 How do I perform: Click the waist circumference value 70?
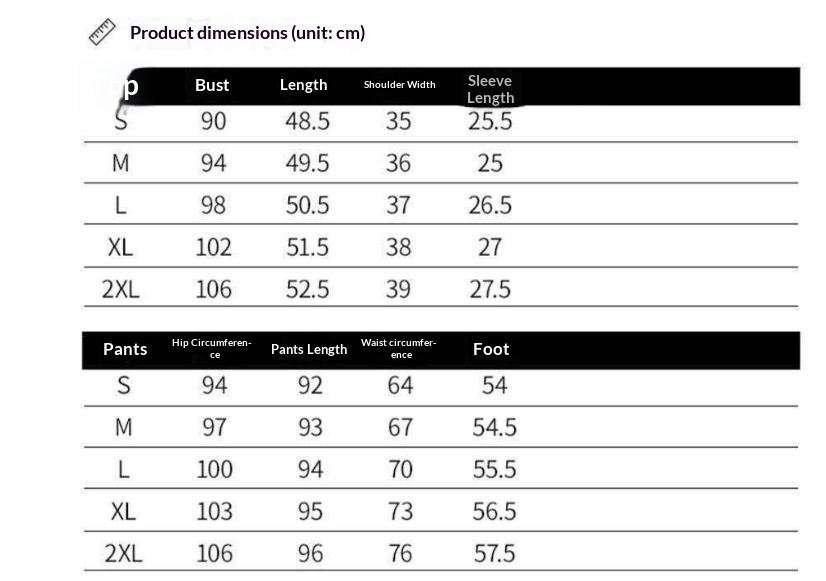pos(400,469)
